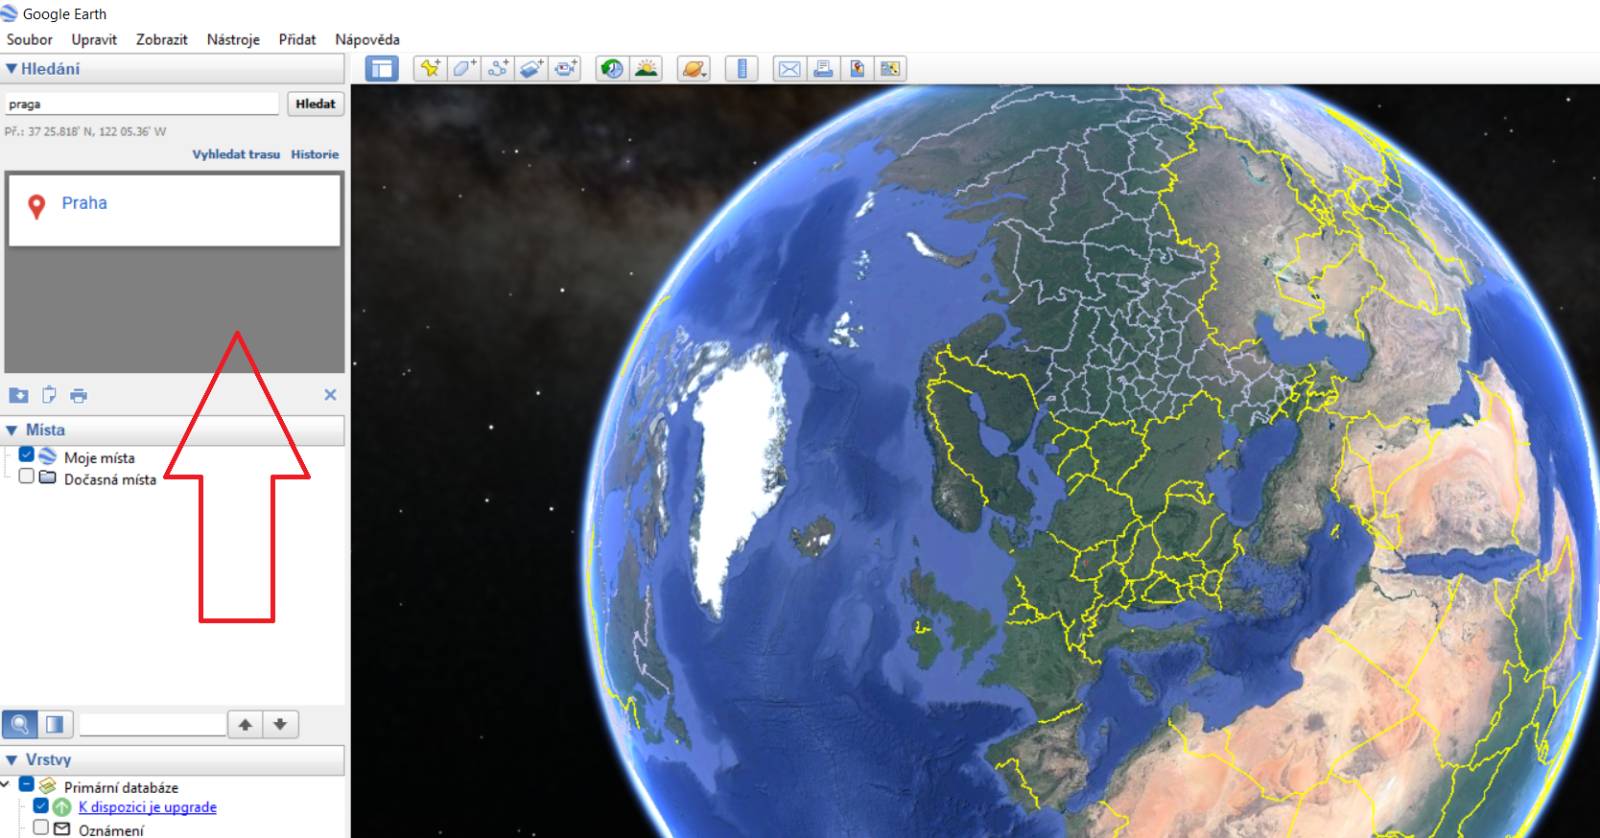
Task: Uncheck the Moje místa checkbox
Action: point(26,455)
